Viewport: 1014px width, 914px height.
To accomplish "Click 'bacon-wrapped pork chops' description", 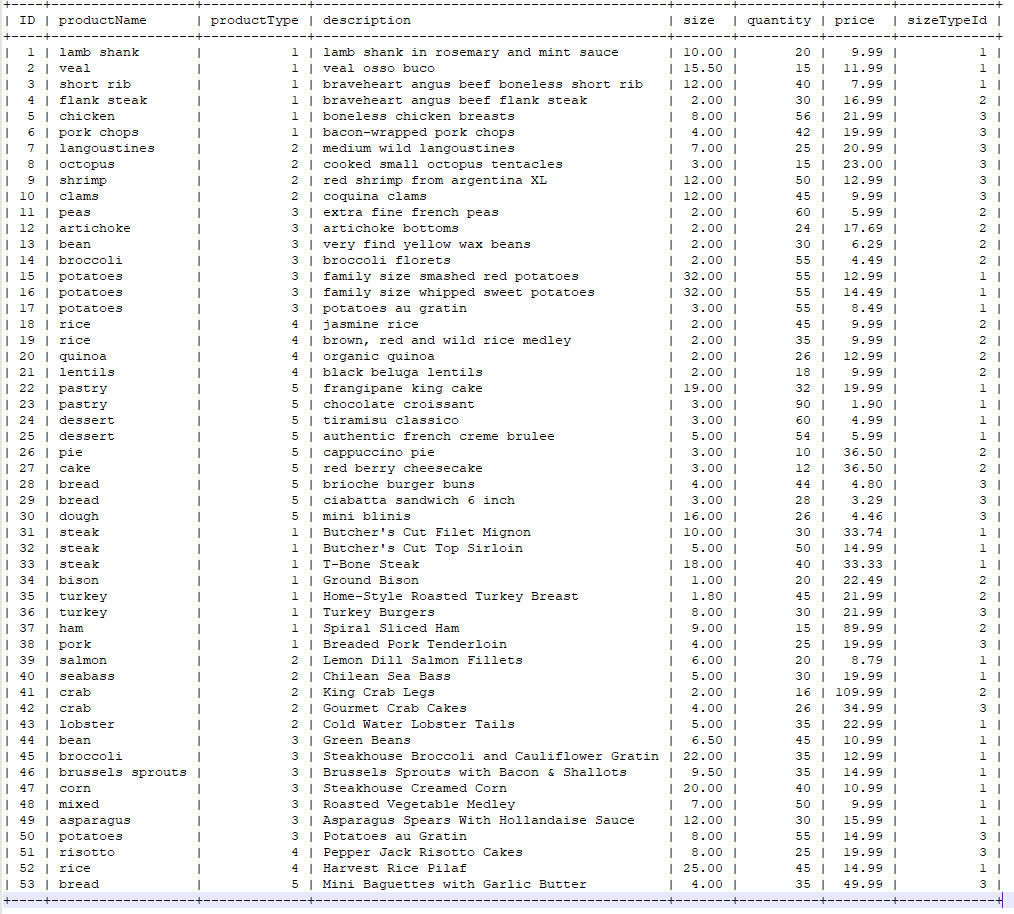I will [x=419, y=133].
